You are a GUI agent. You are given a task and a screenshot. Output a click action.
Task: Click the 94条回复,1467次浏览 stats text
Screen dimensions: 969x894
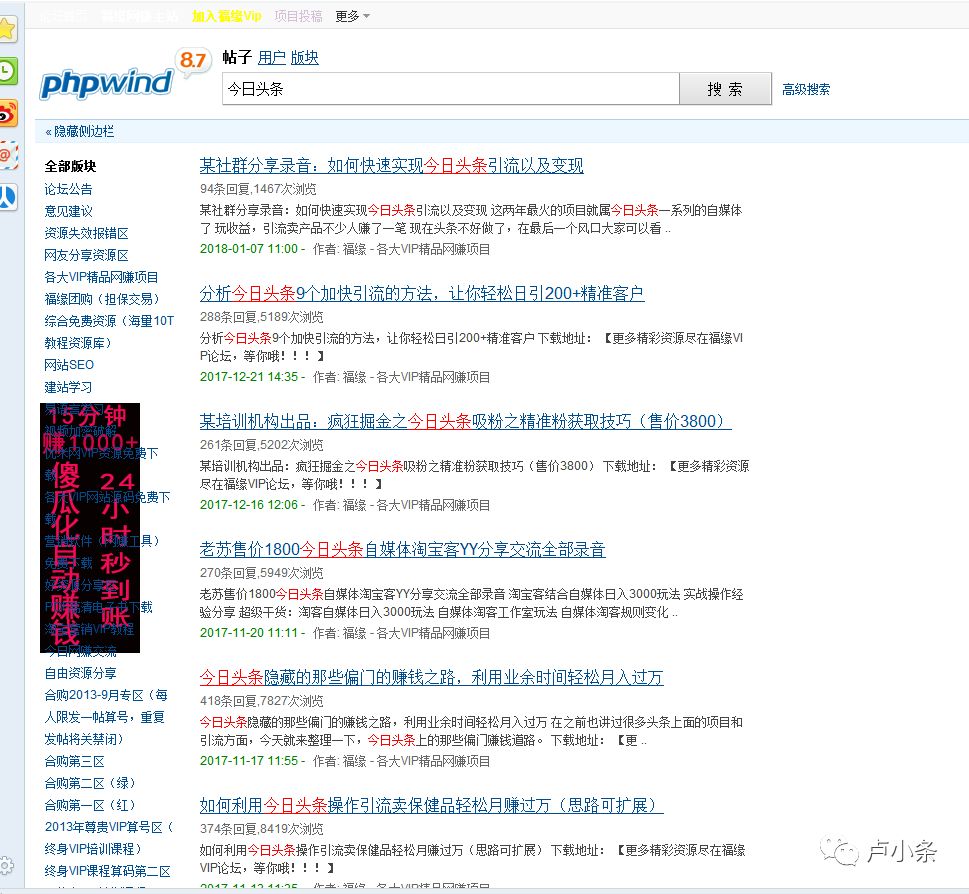tap(258, 189)
